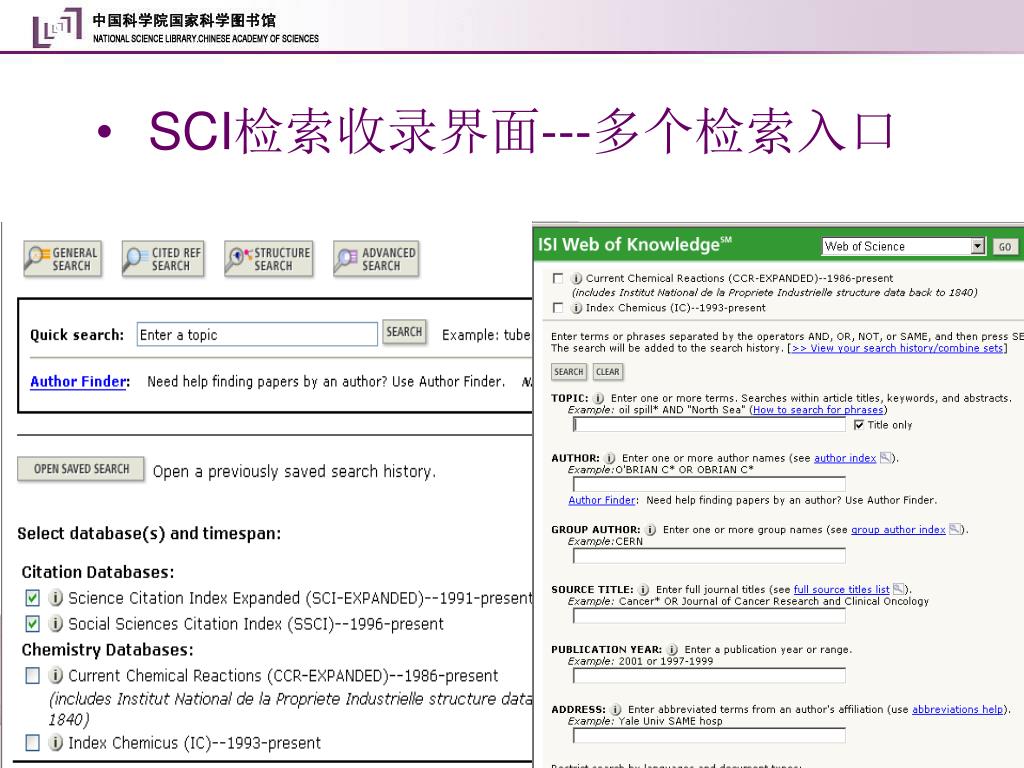Info icon beside left-panel Current Chemical Reactions
The width and height of the screenshot is (1024, 768).
56,675
